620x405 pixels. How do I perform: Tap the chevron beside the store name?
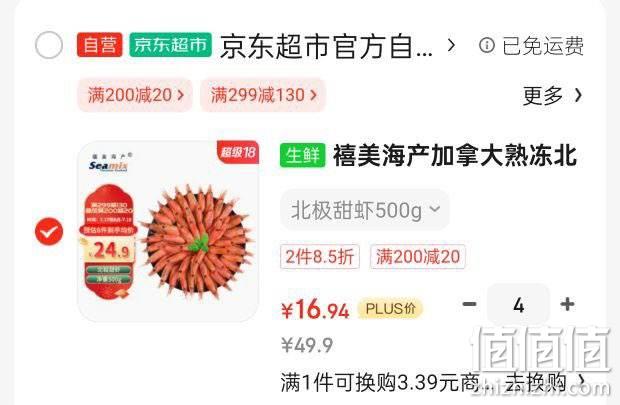tap(451, 46)
